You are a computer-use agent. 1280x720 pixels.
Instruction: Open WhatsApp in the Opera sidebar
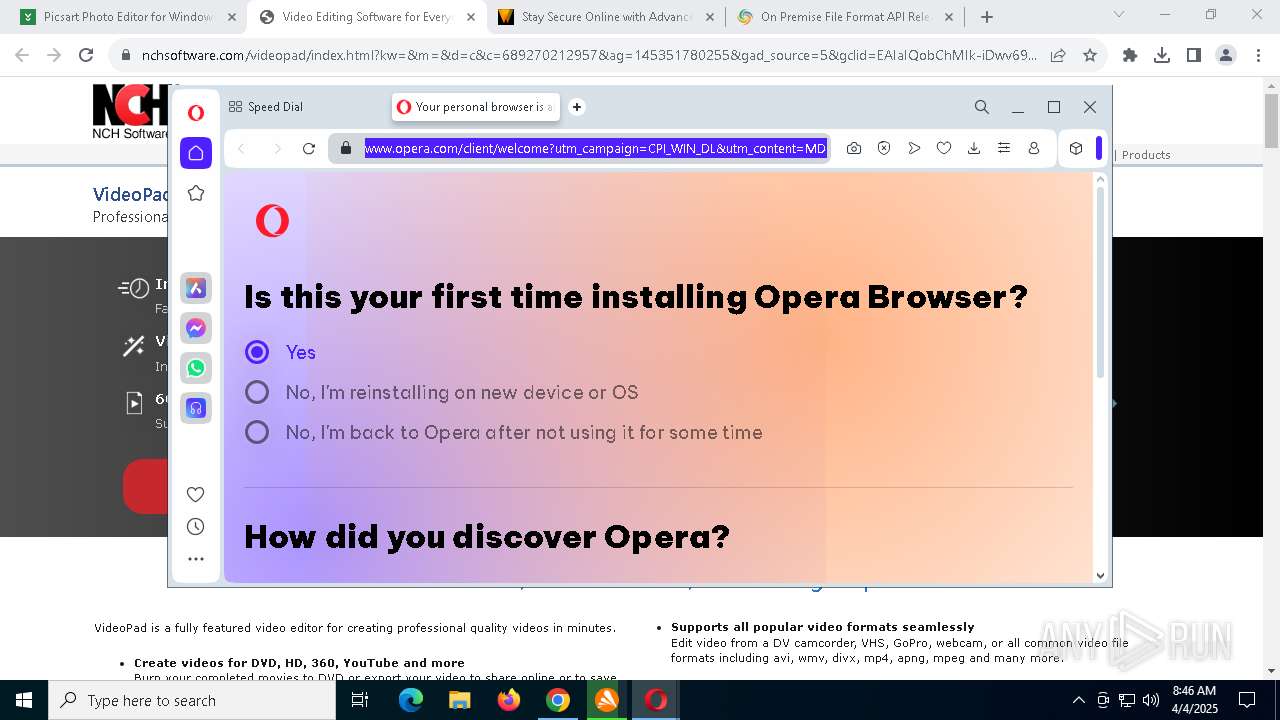tap(196, 368)
